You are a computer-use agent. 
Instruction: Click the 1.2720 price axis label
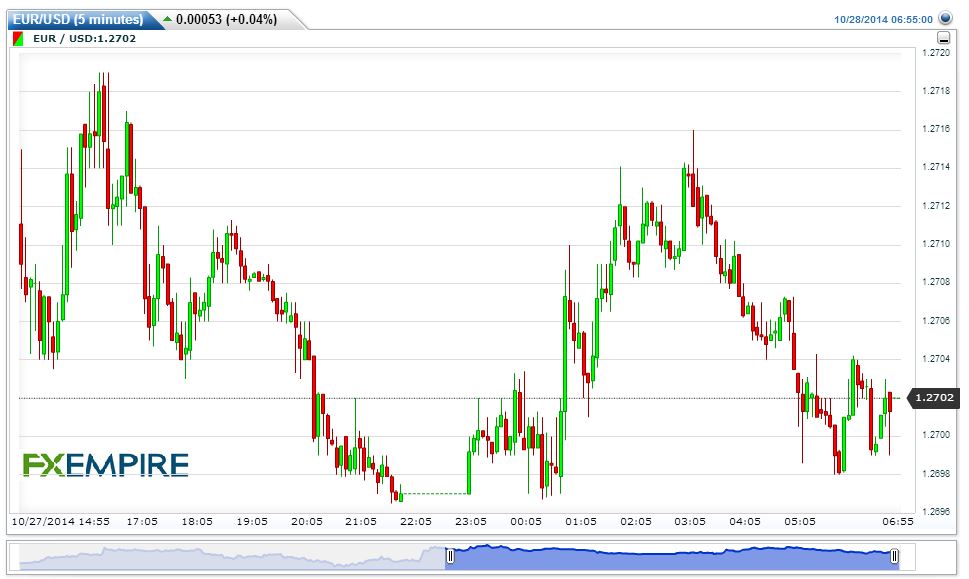coord(936,53)
